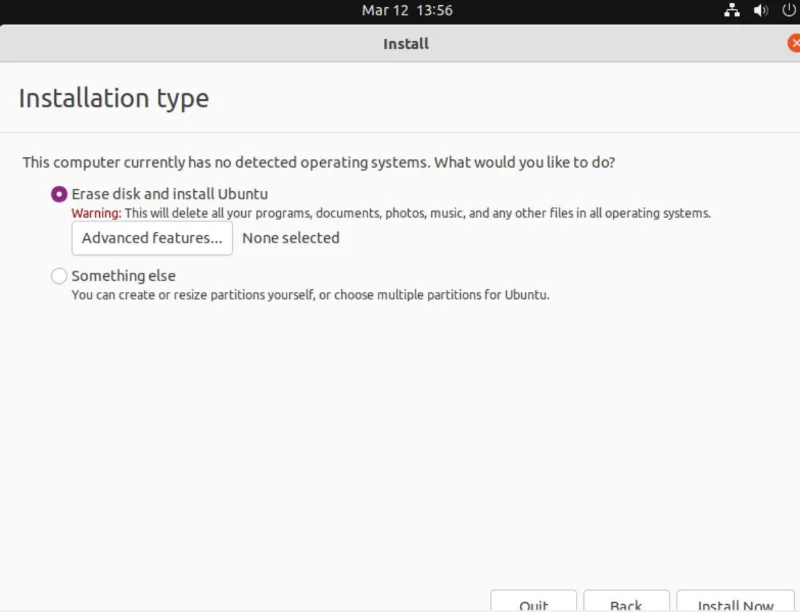800x612 pixels.
Task: Open the power menu icon
Action: pyautogui.click(x=789, y=10)
